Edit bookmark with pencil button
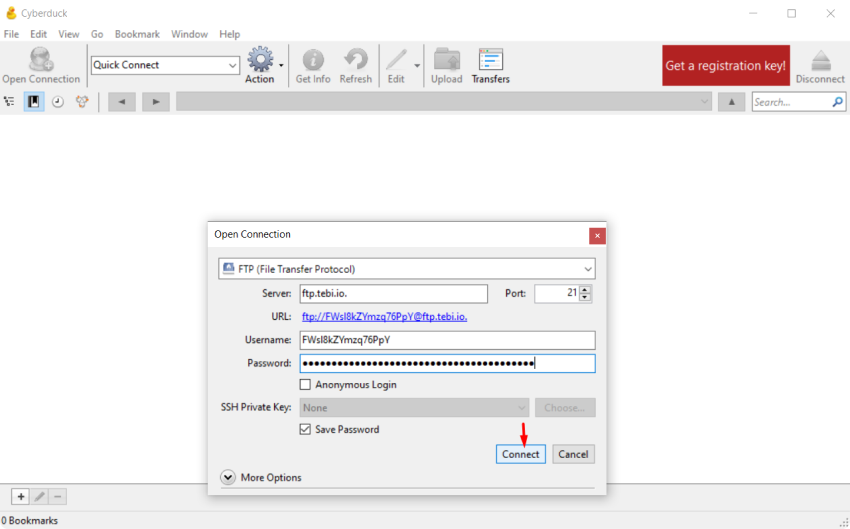 pos(39,496)
